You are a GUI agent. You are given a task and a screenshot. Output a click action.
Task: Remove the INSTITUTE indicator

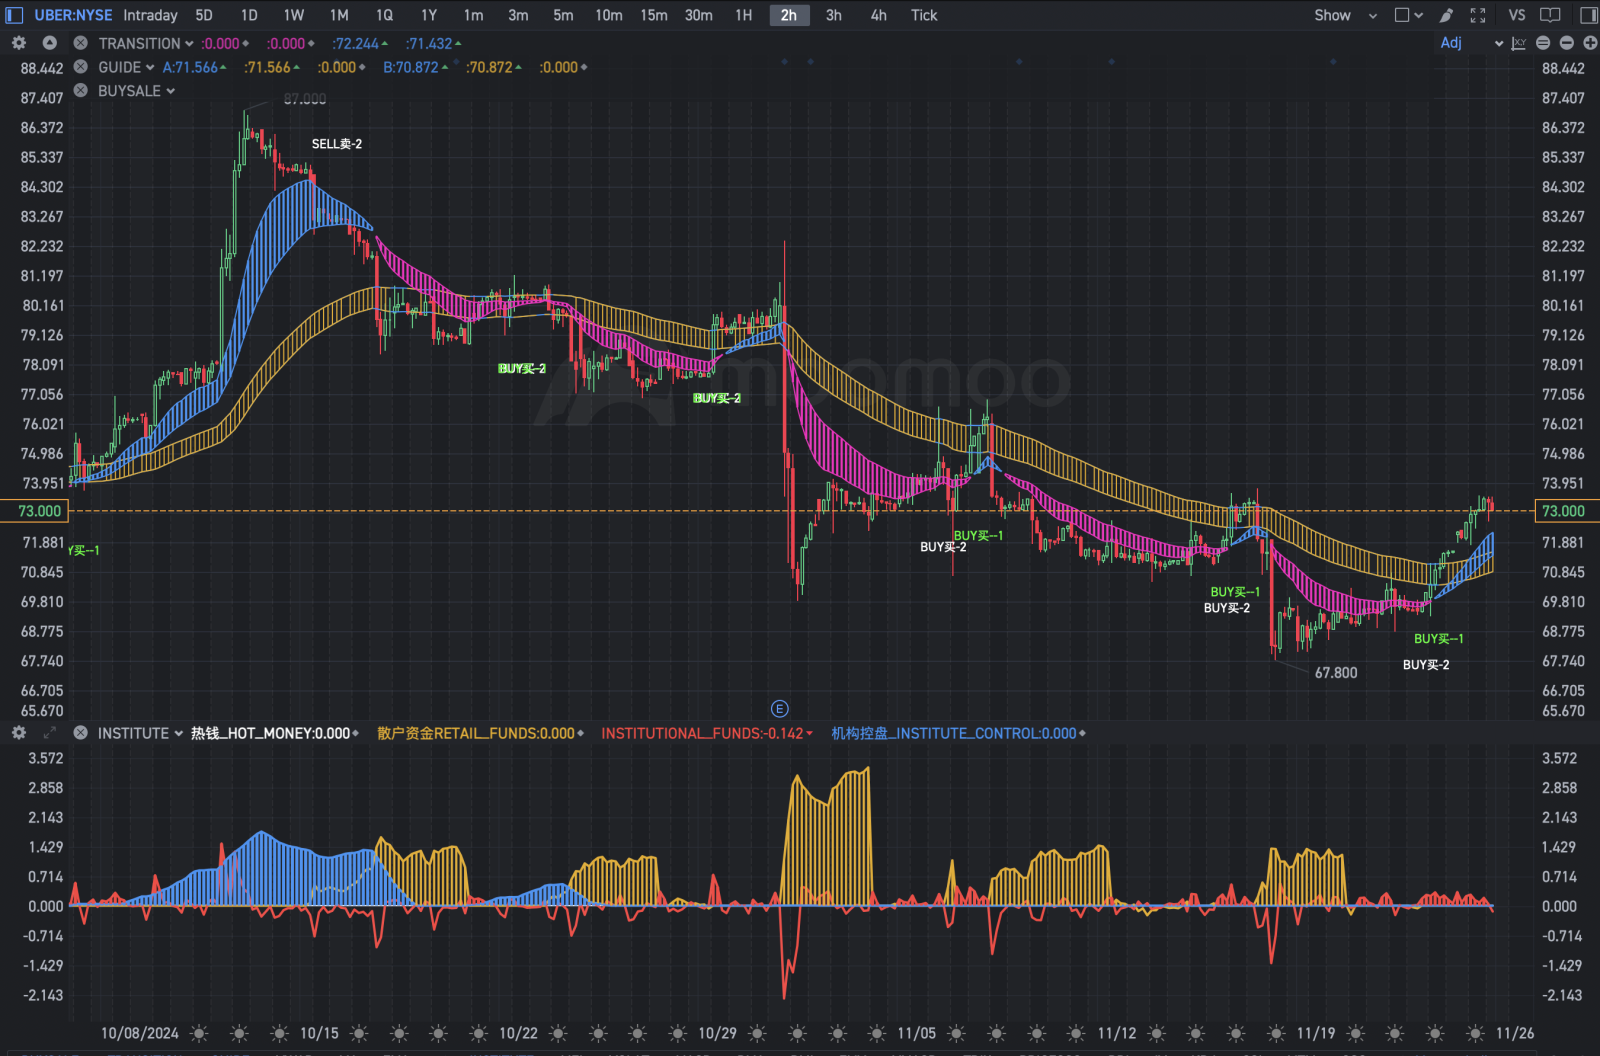pos(80,733)
